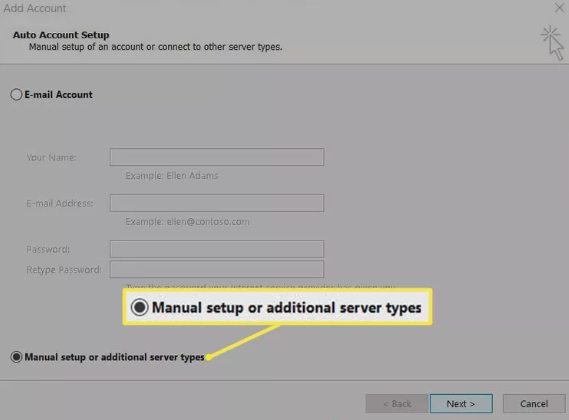Click the Example: Ellen Adams hint text

click(x=172, y=176)
